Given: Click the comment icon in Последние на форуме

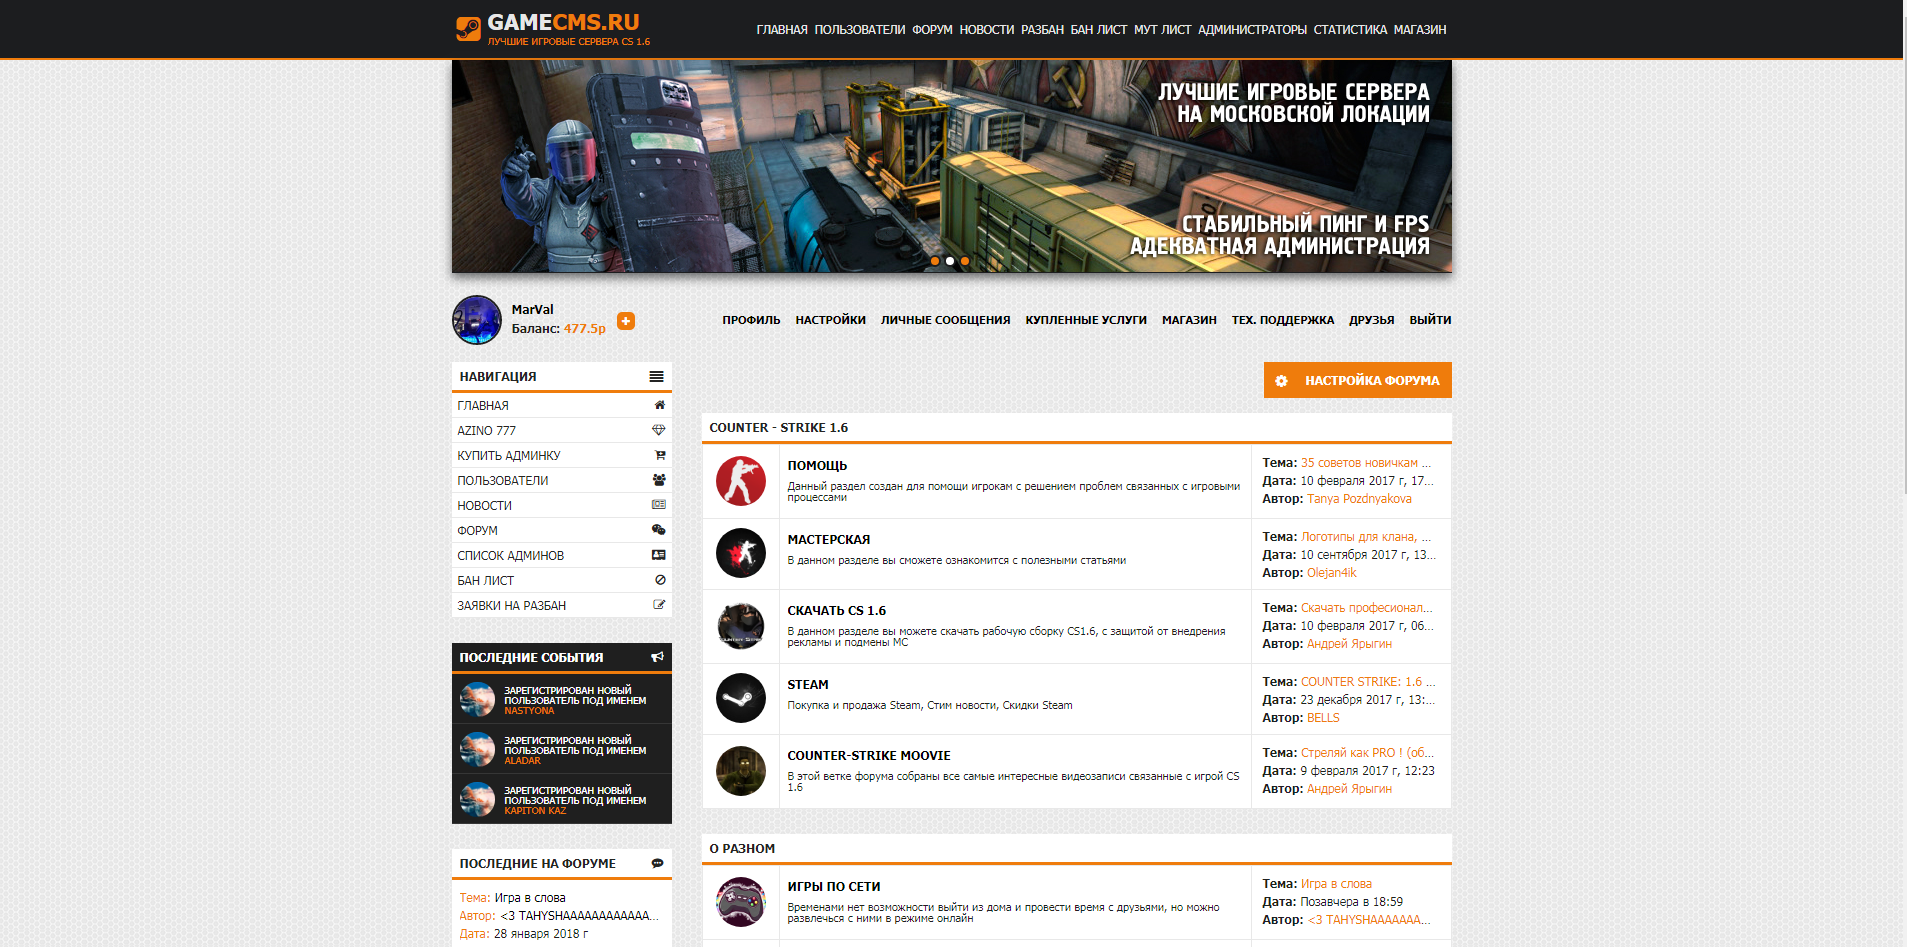Looking at the screenshot, I should point(657,863).
